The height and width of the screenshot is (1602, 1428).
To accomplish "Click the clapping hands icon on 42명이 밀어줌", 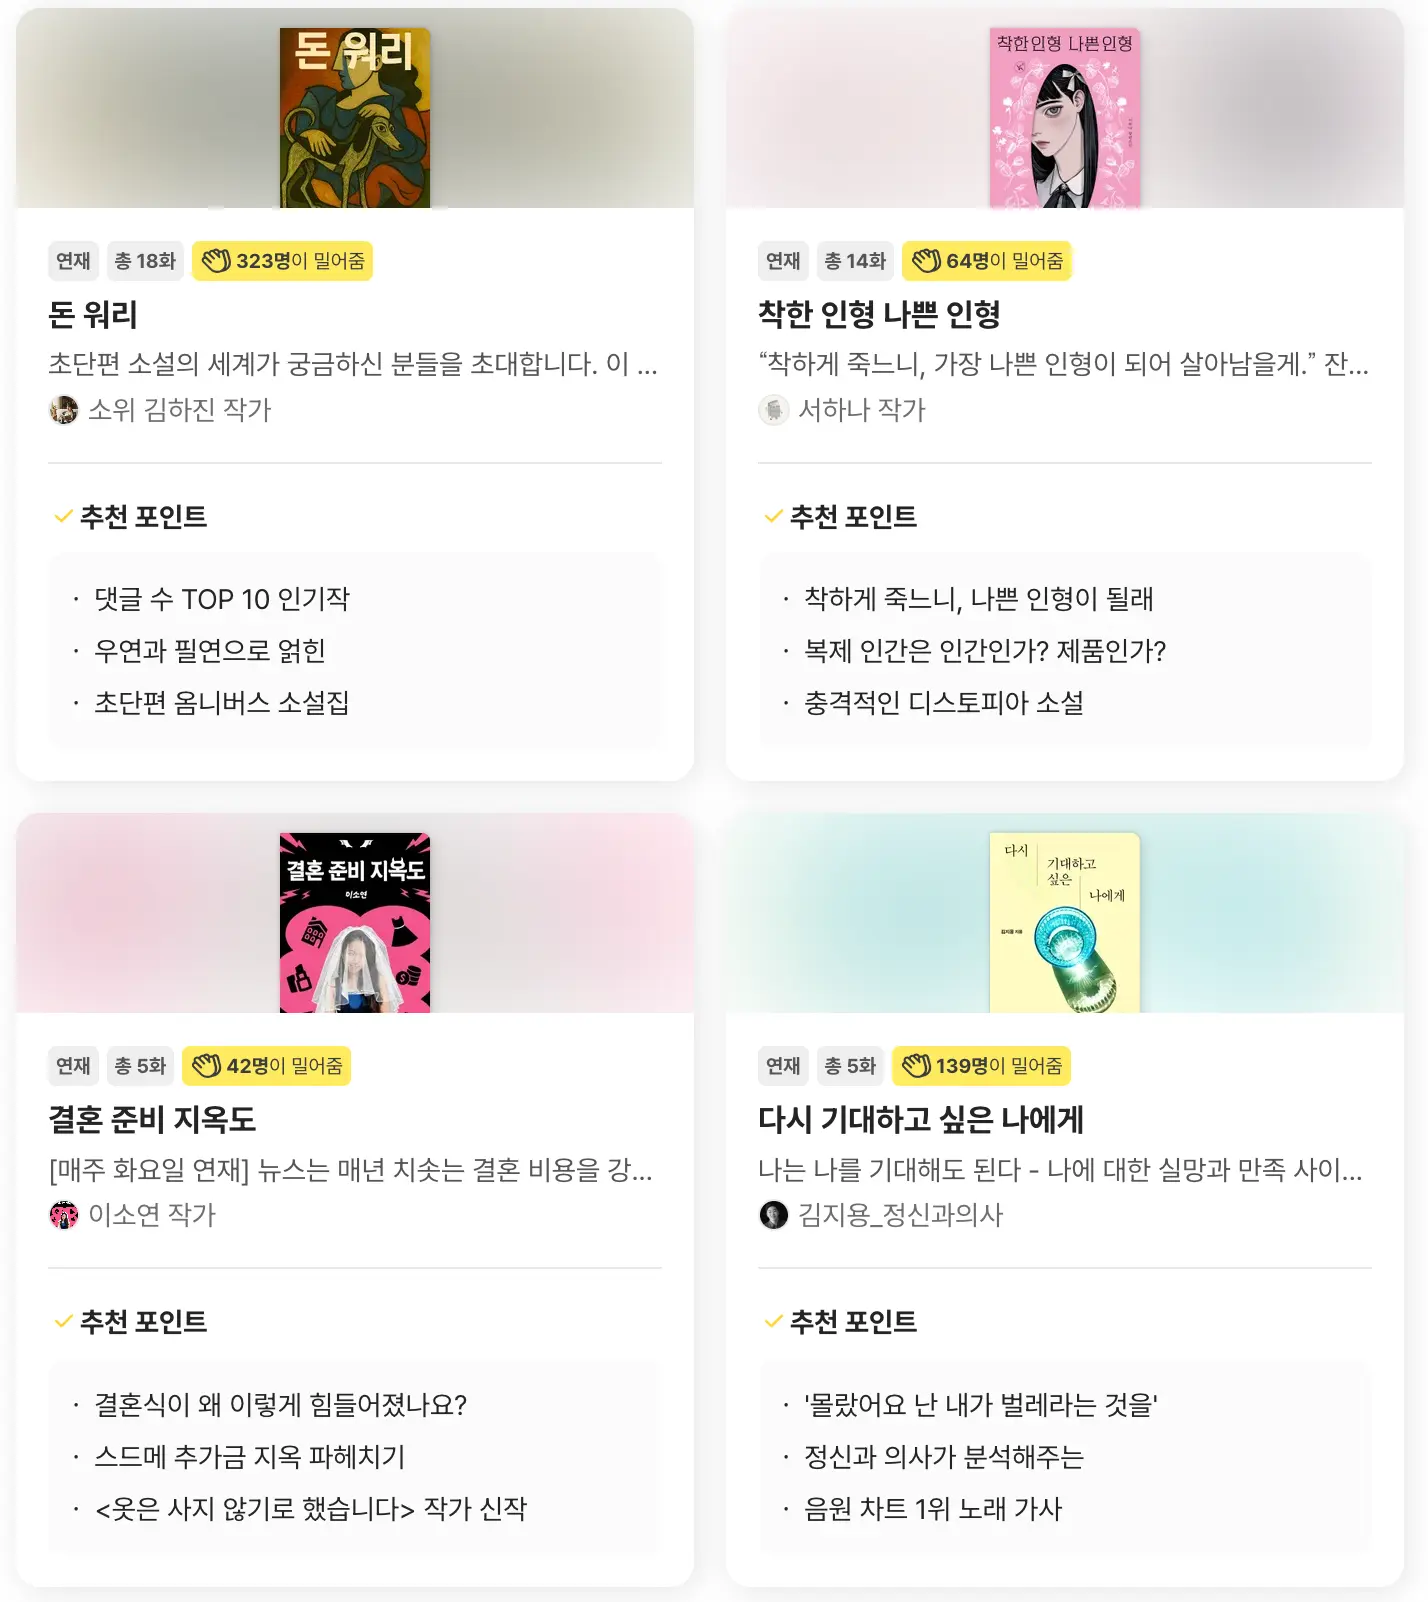I will (x=206, y=1066).
